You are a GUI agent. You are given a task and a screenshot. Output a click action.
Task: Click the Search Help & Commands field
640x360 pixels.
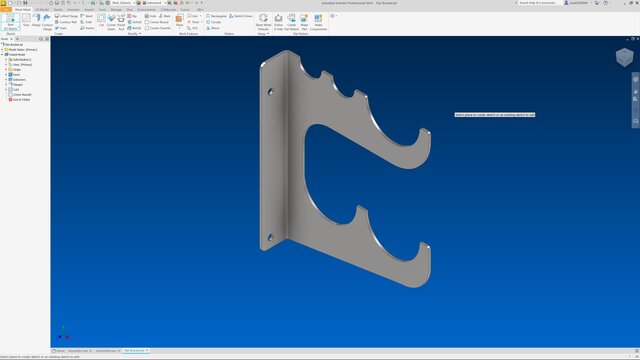coord(538,3)
